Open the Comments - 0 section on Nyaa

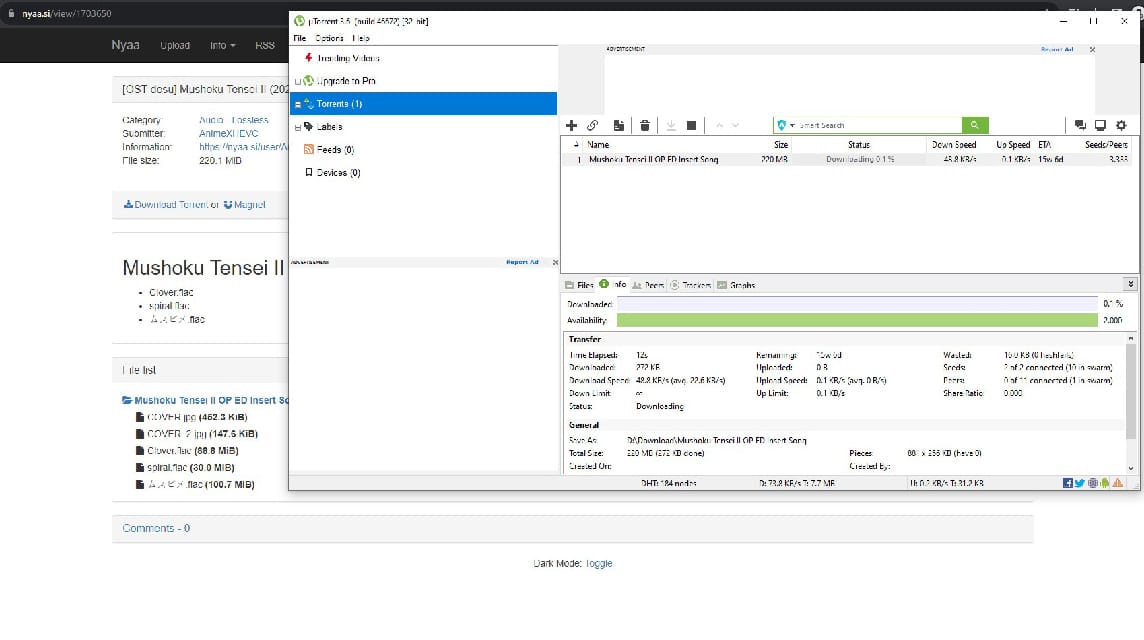point(156,528)
